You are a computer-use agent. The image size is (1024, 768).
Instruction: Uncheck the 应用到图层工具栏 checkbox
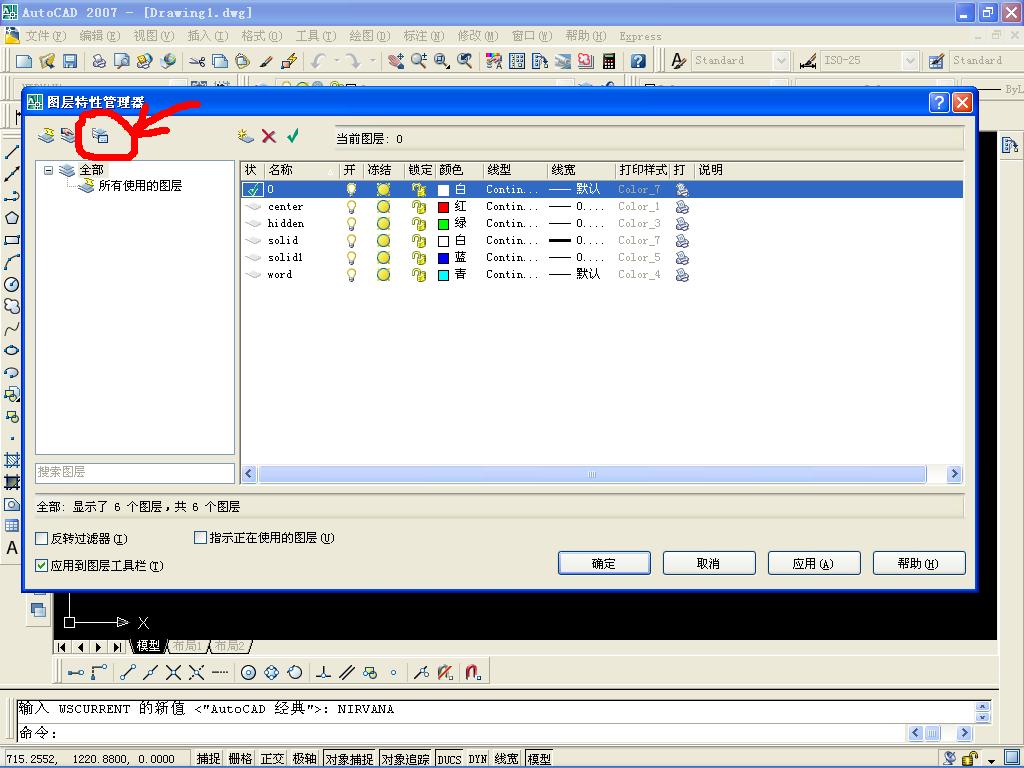(x=42, y=566)
